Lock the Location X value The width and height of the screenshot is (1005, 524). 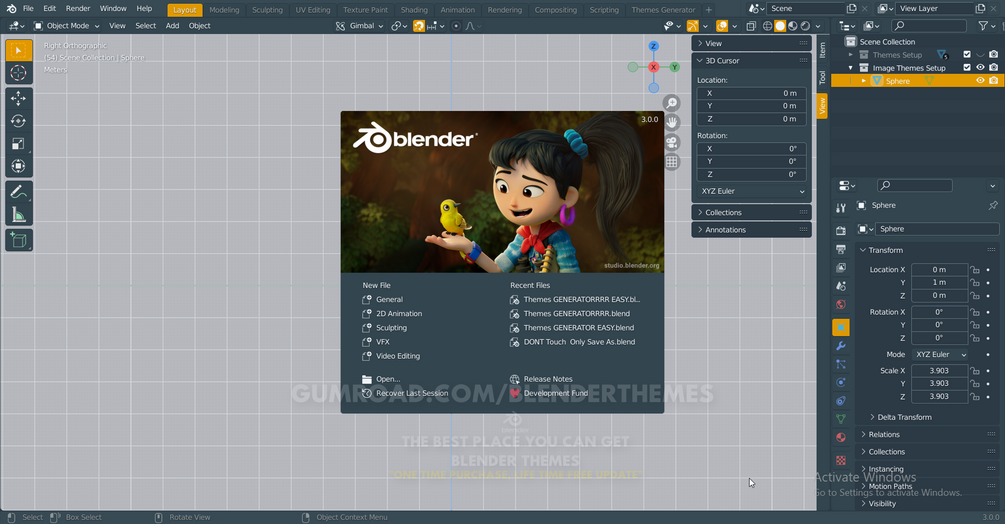(x=975, y=270)
